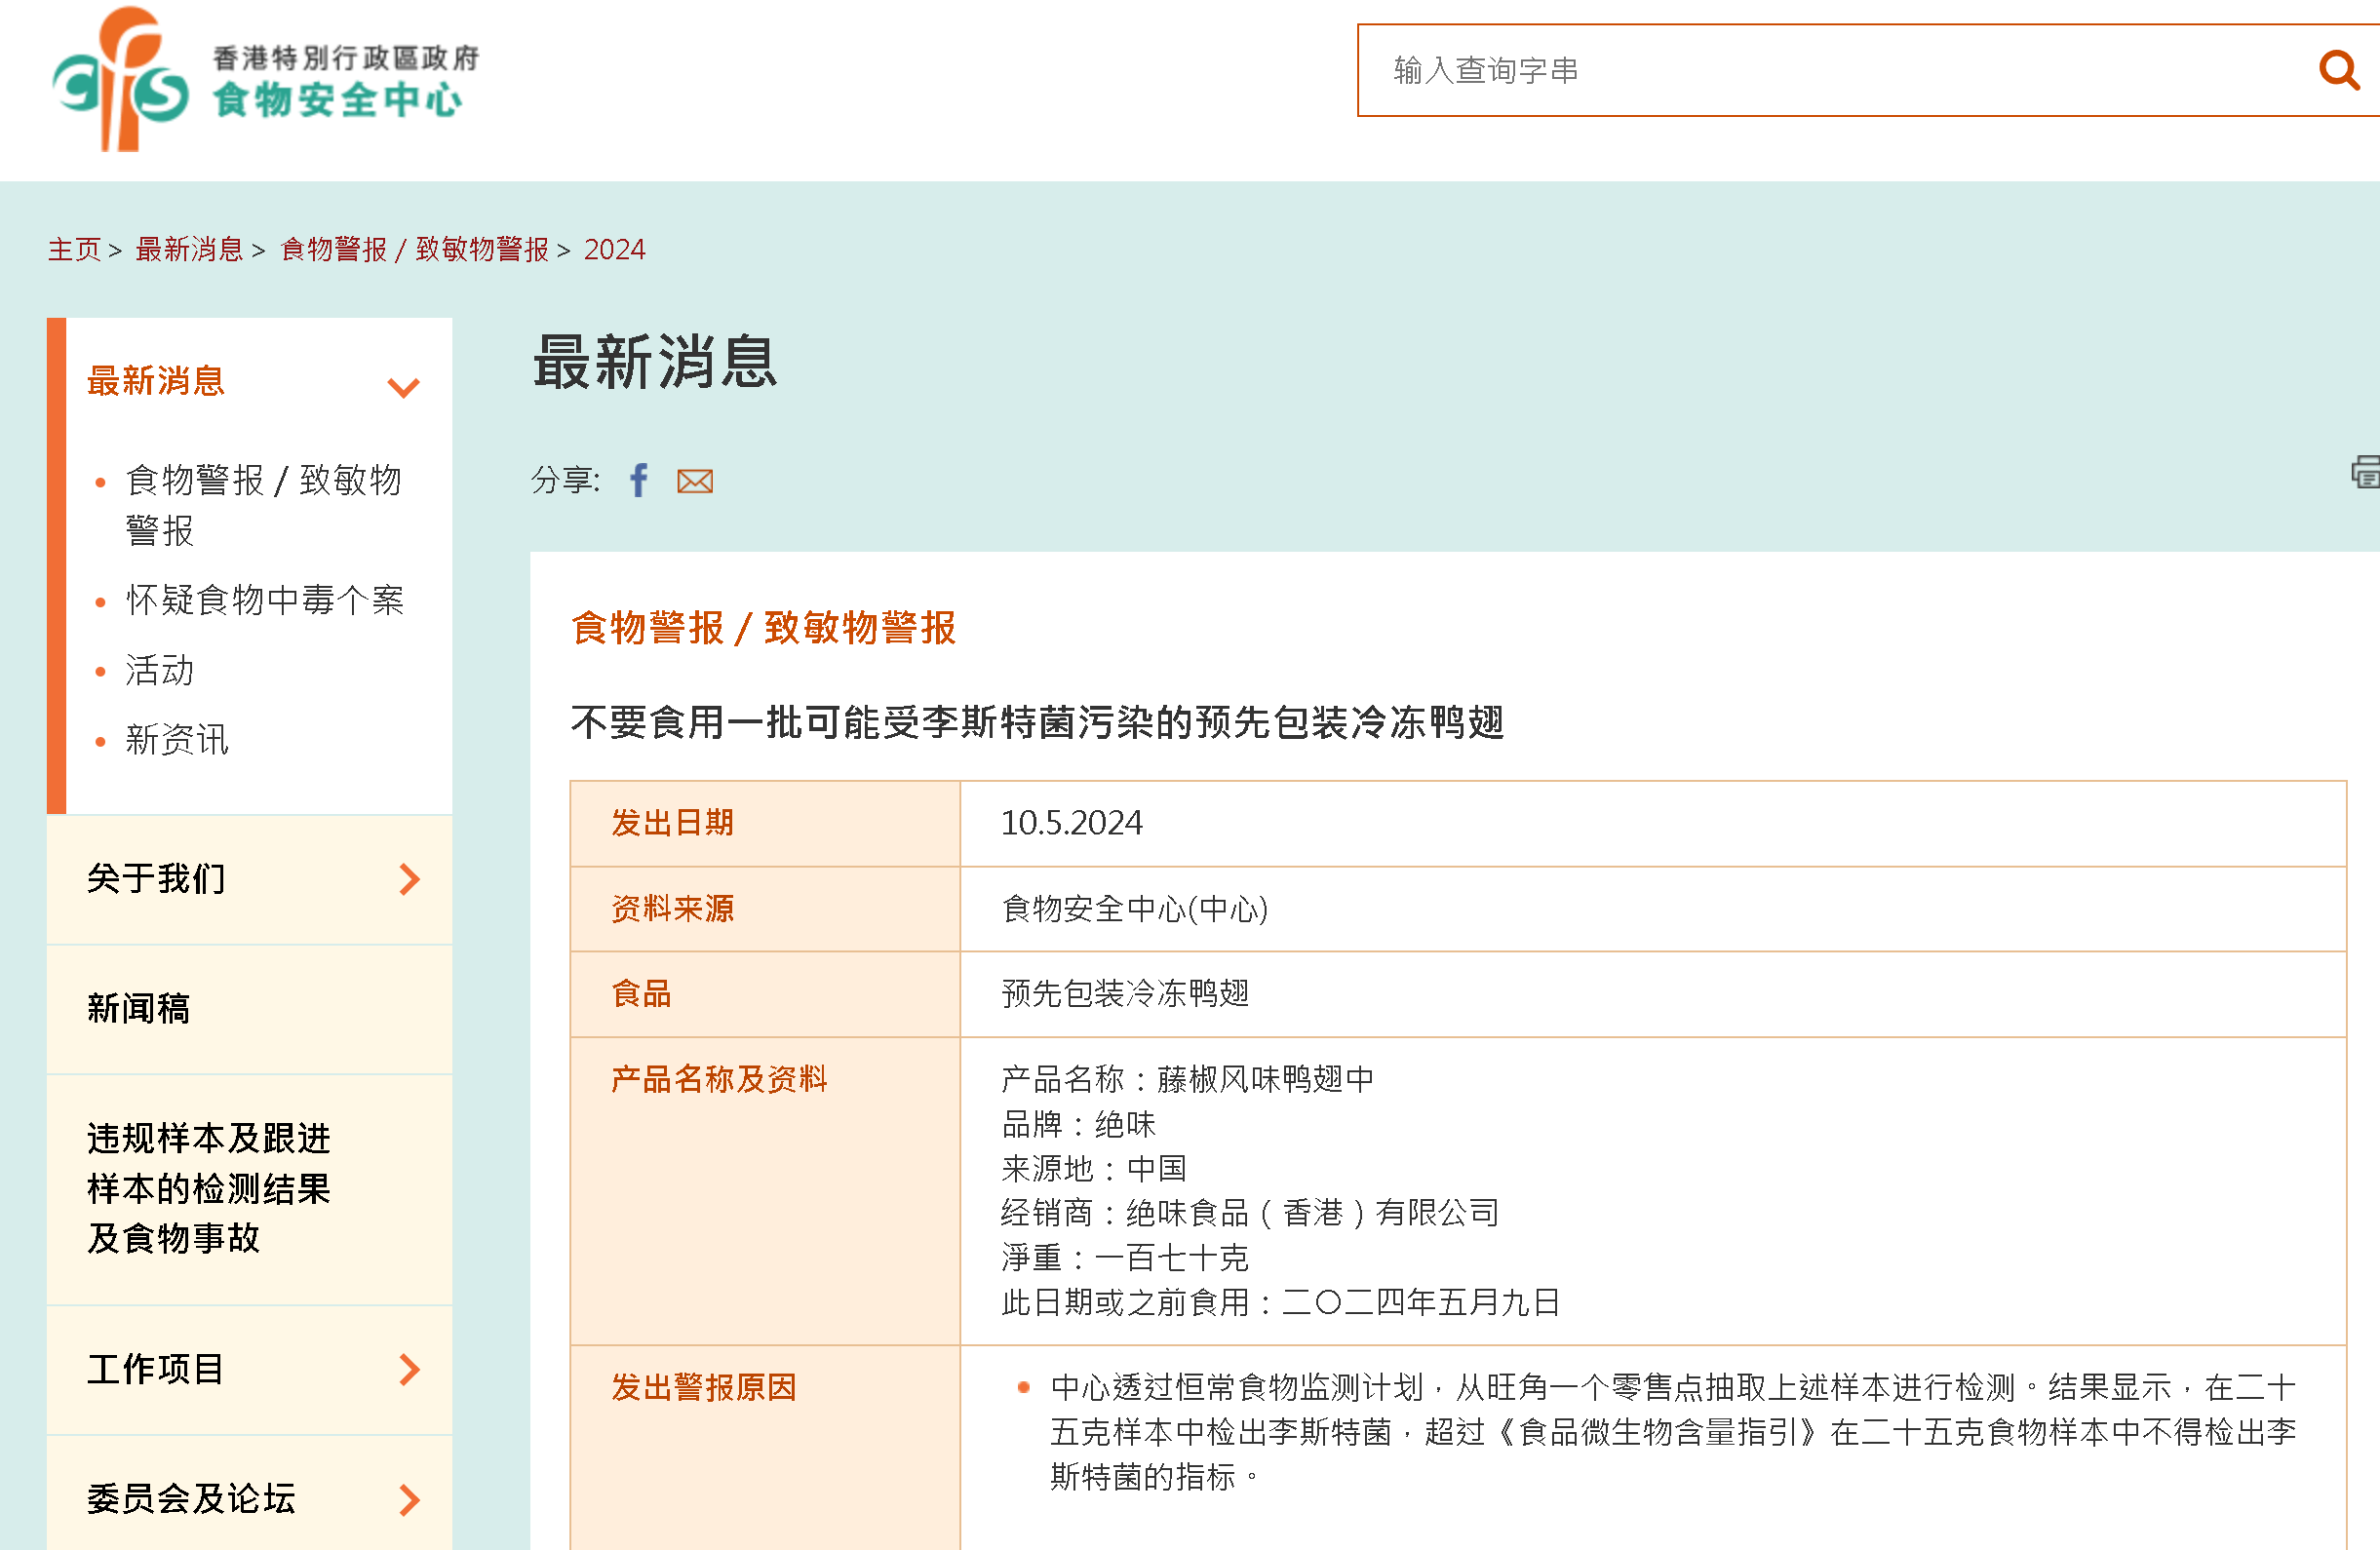Screen dimensions: 2380x1550
Task: Click 最新消息 breadcrumb link
Action: (x=189, y=249)
